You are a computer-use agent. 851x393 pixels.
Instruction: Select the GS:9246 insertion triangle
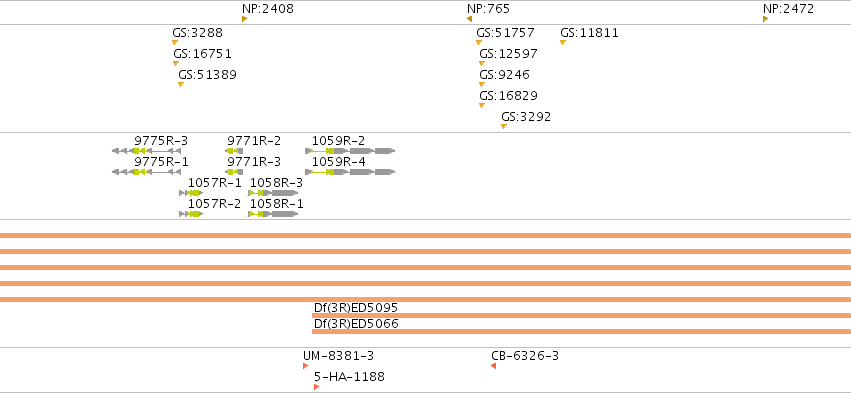[x=482, y=85]
